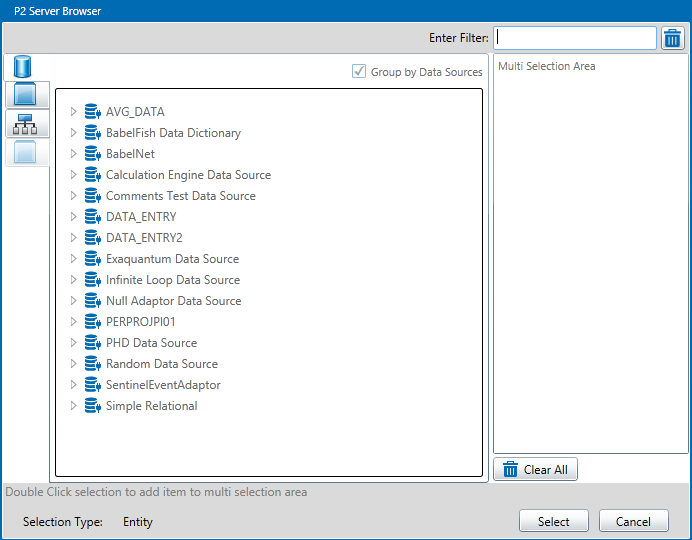Click inside the Enter Filter text field
The image size is (692, 540).
[x=575, y=38]
